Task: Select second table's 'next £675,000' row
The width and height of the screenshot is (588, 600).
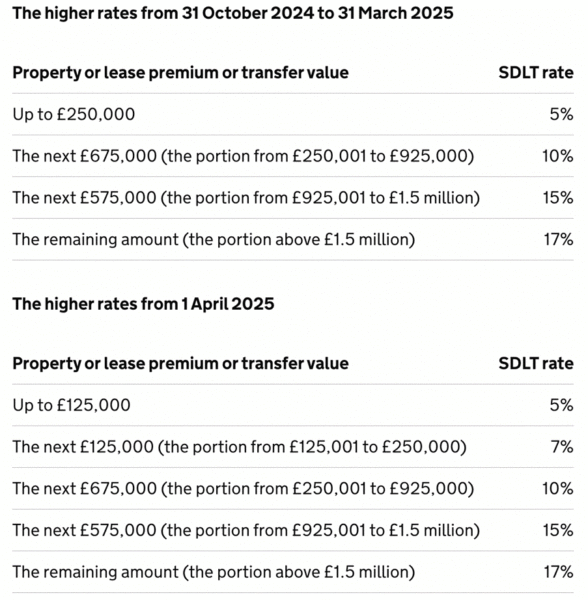Action: click(293, 489)
